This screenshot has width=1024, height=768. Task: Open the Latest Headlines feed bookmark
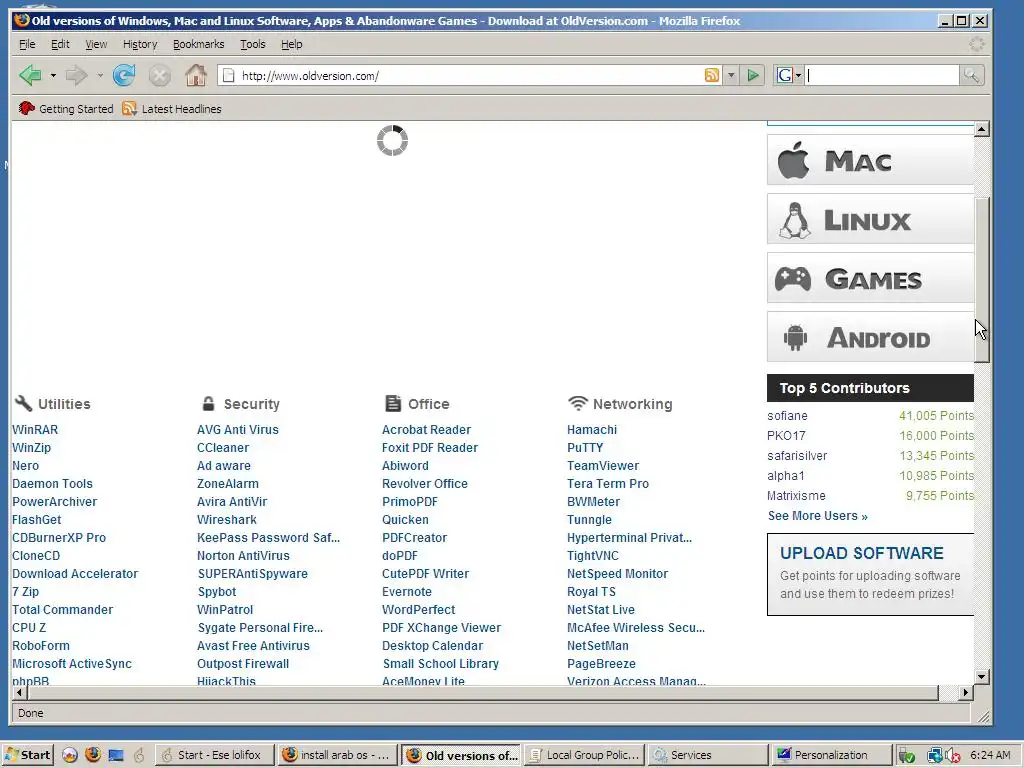pyautogui.click(x=172, y=108)
